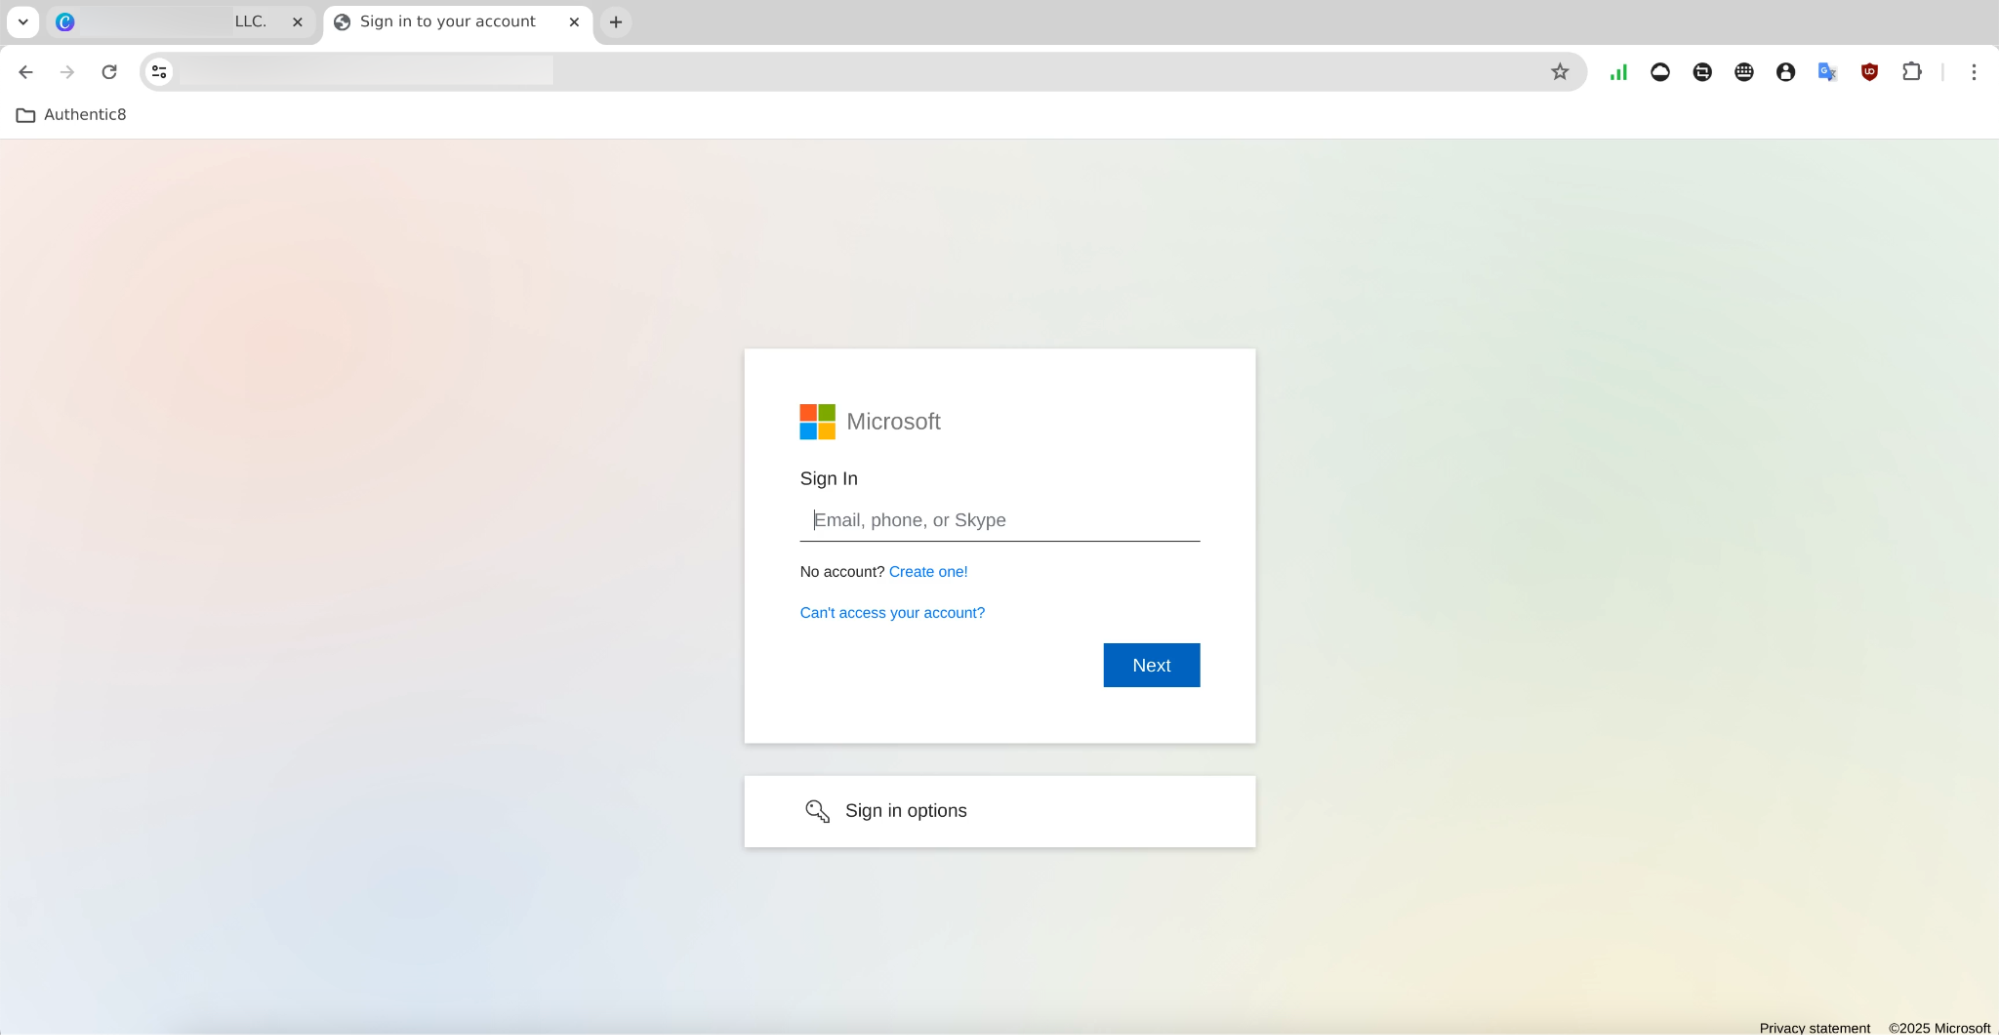Click the key icon beside Sign in options
The image size is (1999, 1035).
(817, 811)
